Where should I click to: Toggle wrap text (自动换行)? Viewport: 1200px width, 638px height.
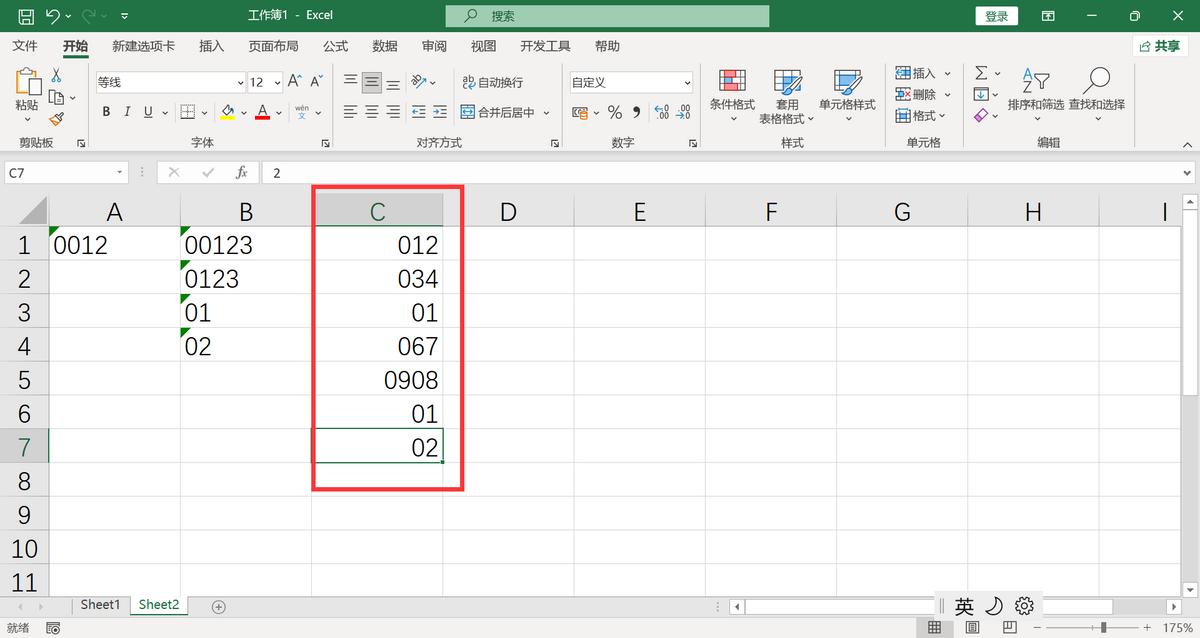point(492,82)
